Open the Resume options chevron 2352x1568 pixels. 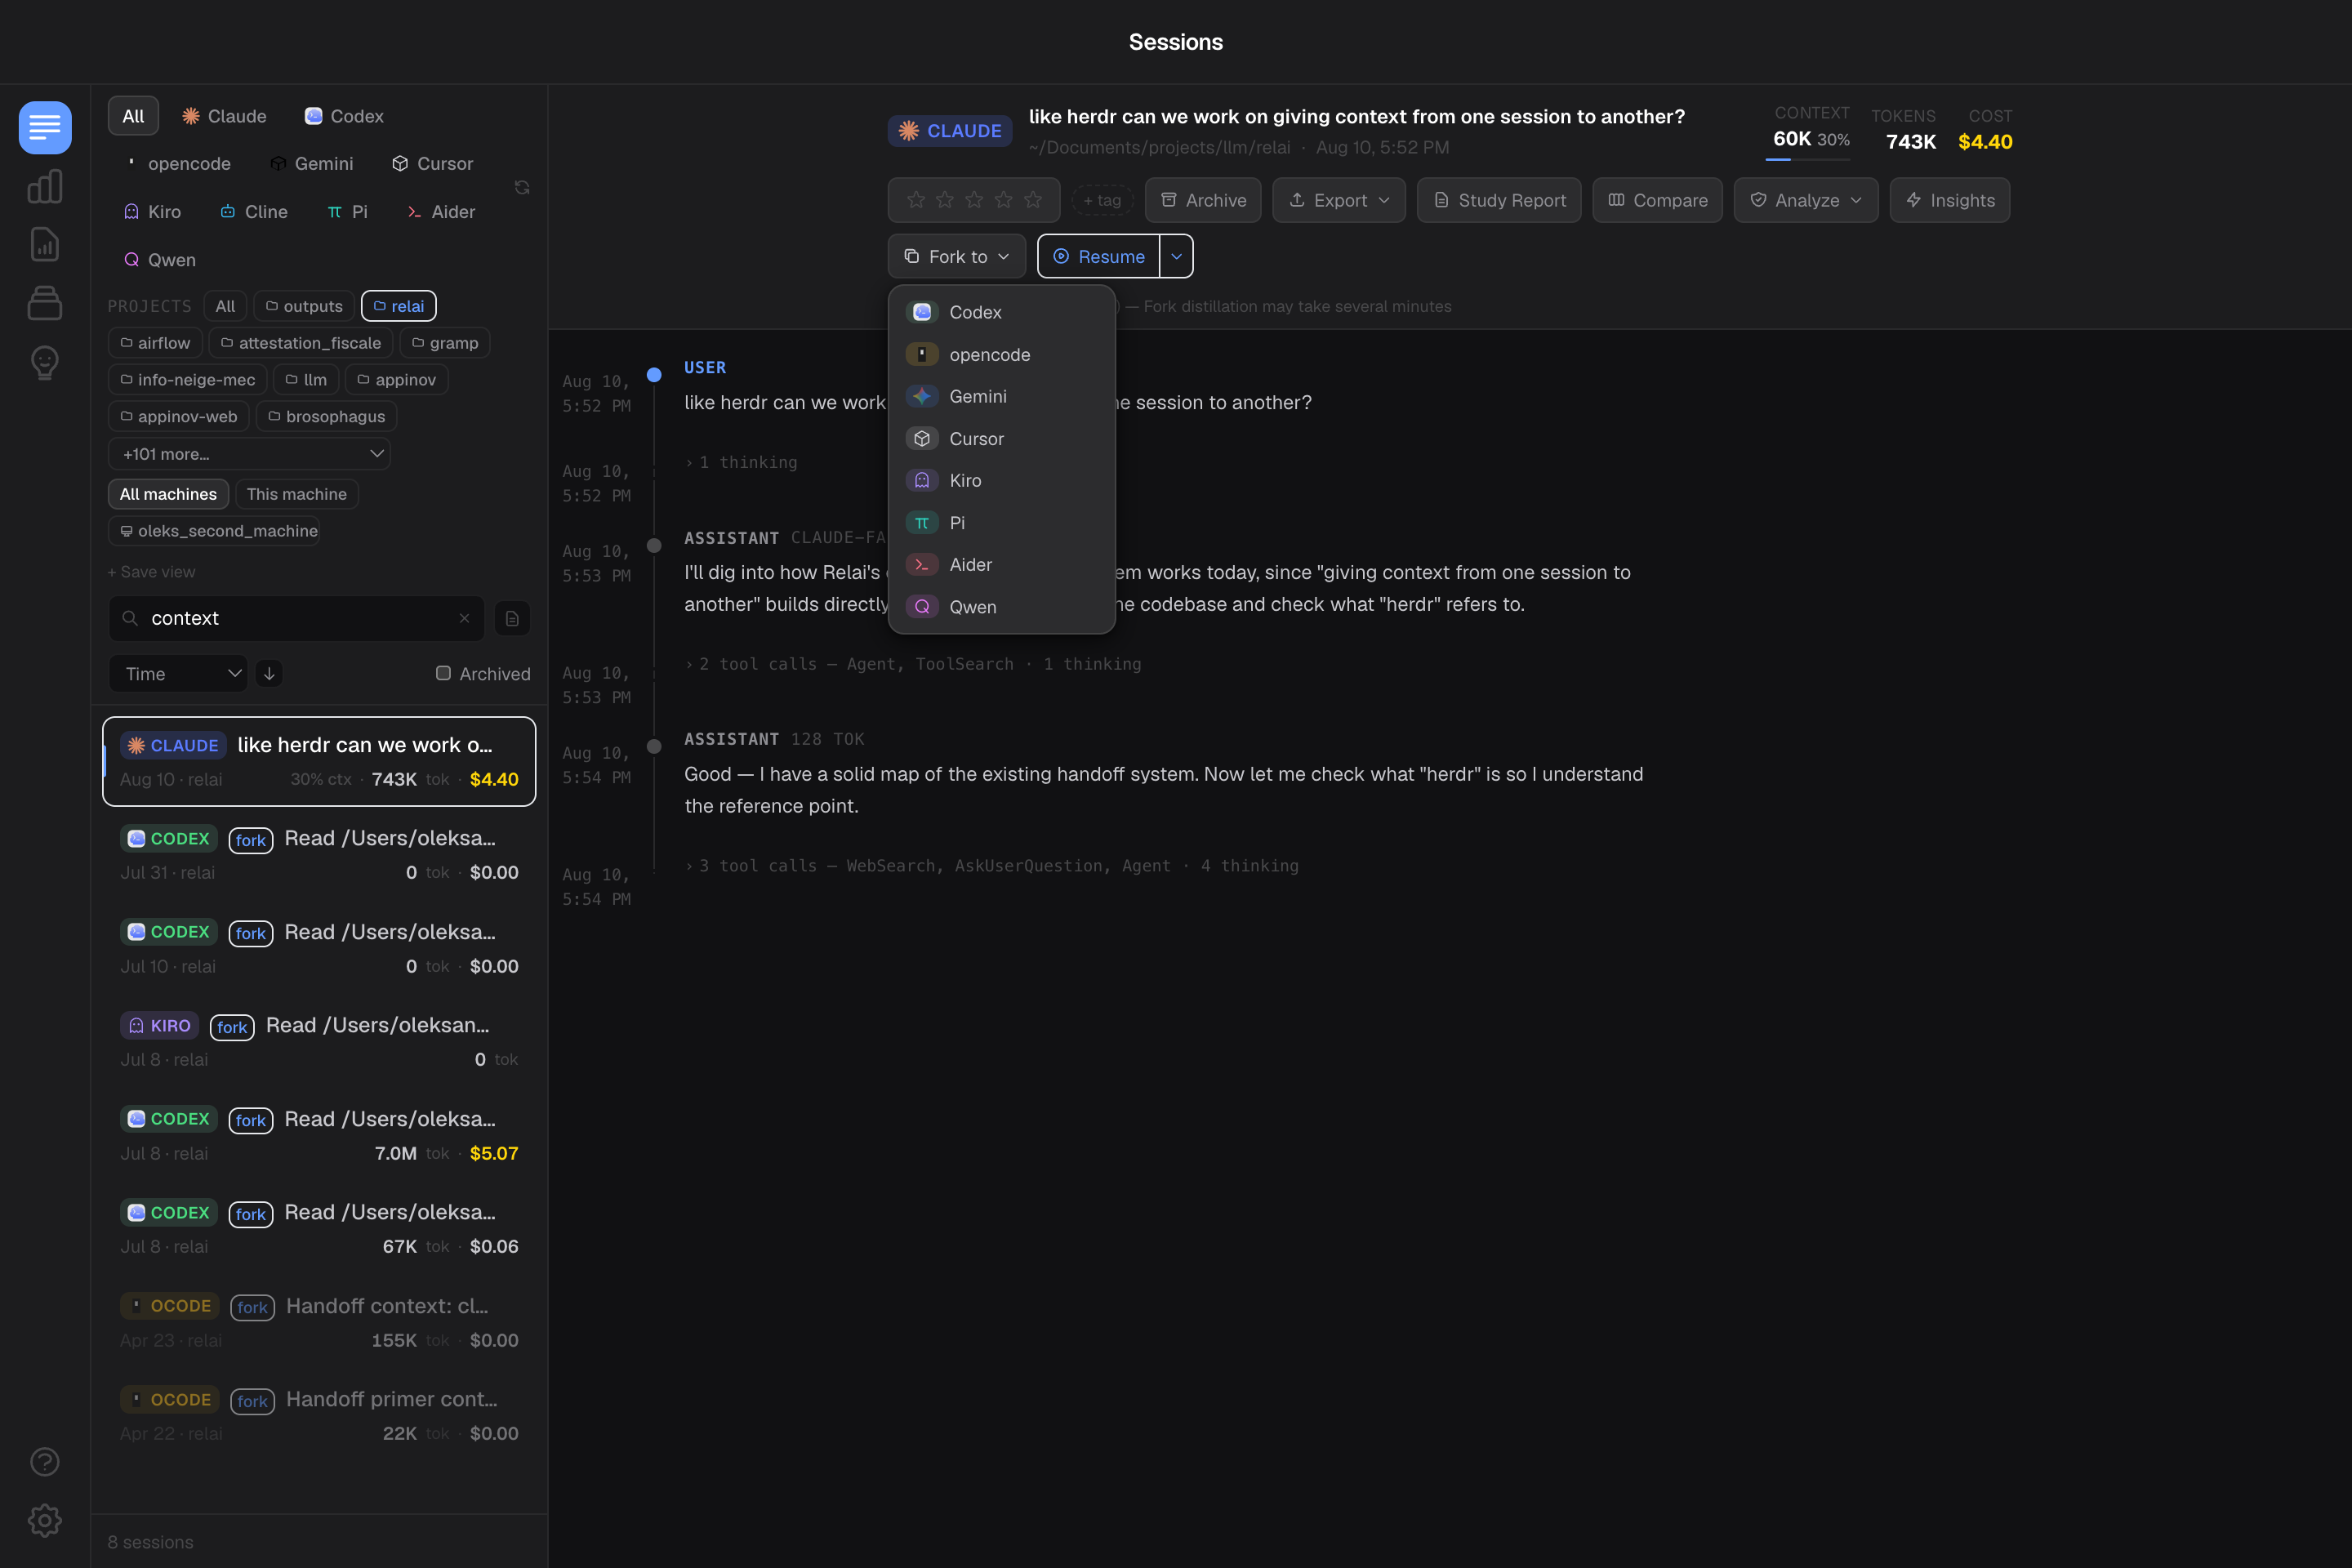(1176, 256)
